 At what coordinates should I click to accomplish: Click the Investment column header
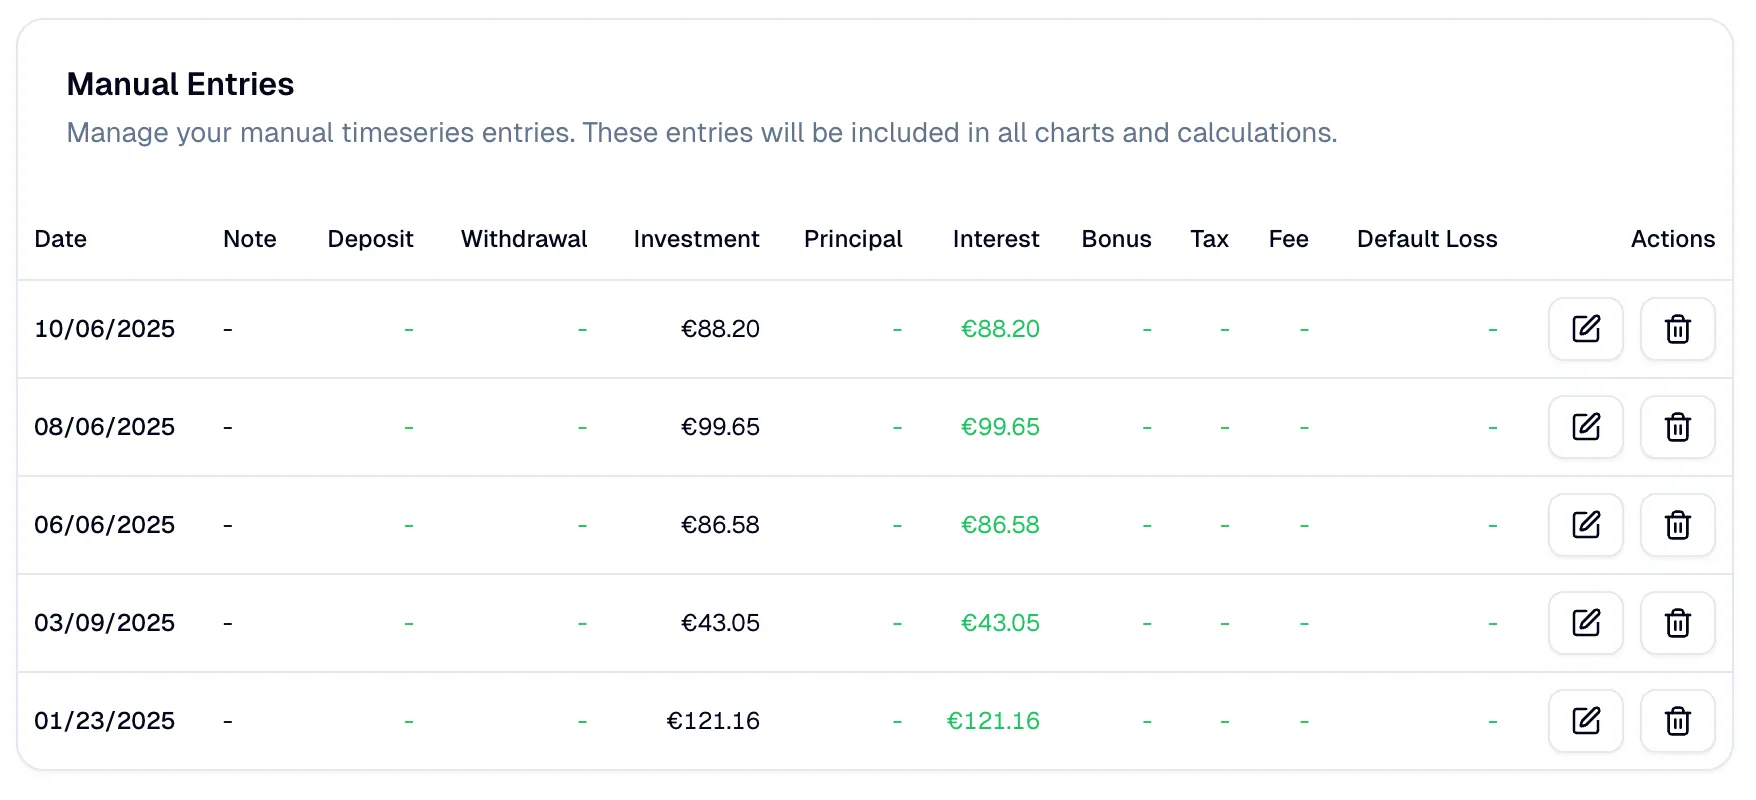(x=695, y=239)
